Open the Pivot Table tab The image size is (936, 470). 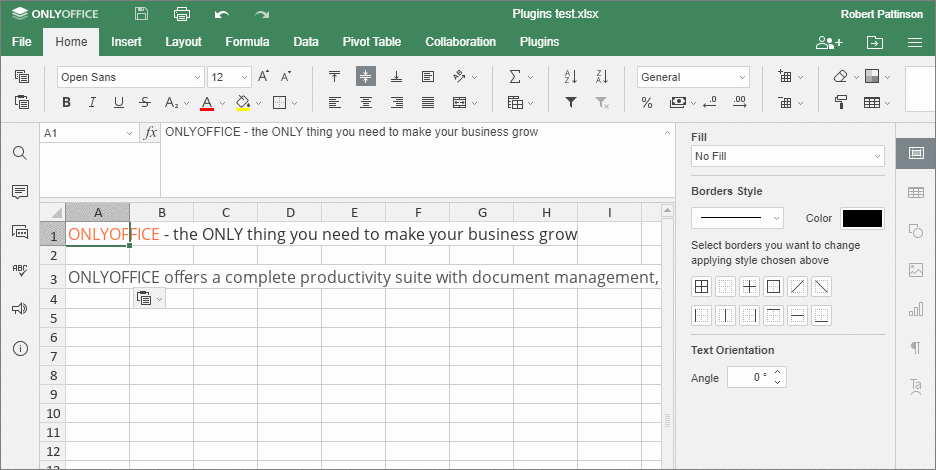[371, 42]
